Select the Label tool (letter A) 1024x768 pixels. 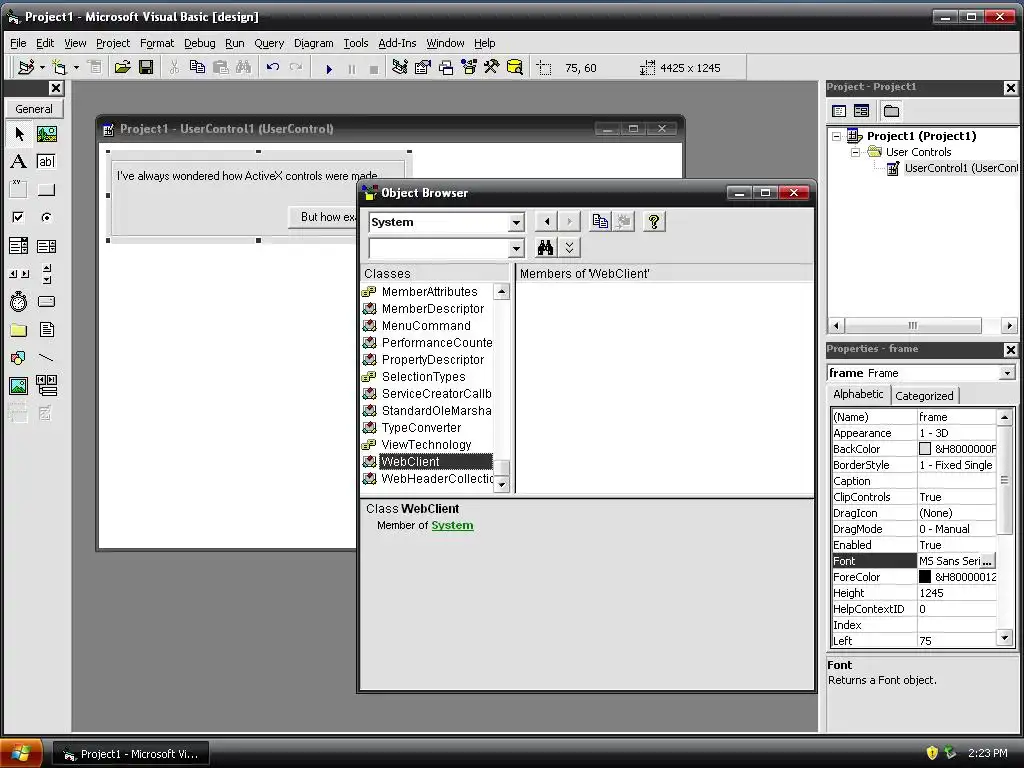19,161
